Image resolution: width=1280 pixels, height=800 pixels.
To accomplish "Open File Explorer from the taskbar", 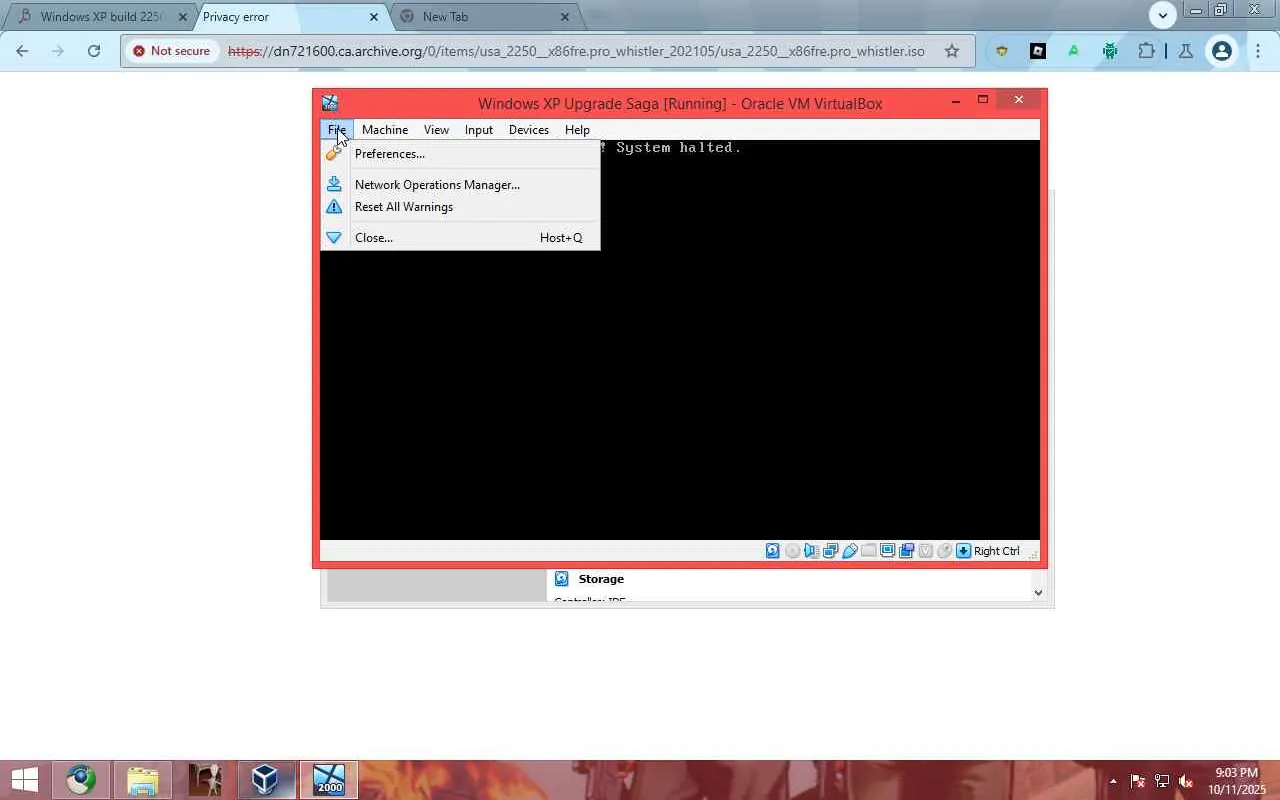I will click(143, 780).
